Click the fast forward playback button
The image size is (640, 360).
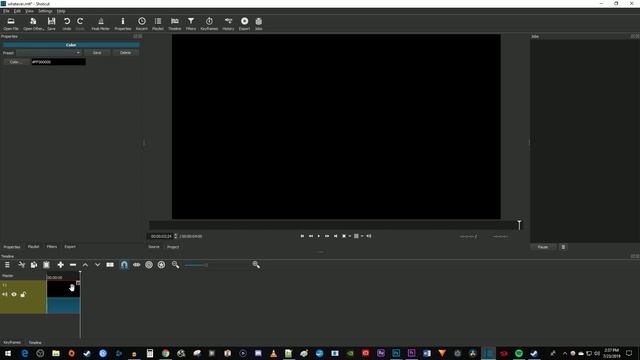pyautogui.click(x=327, y=236)
